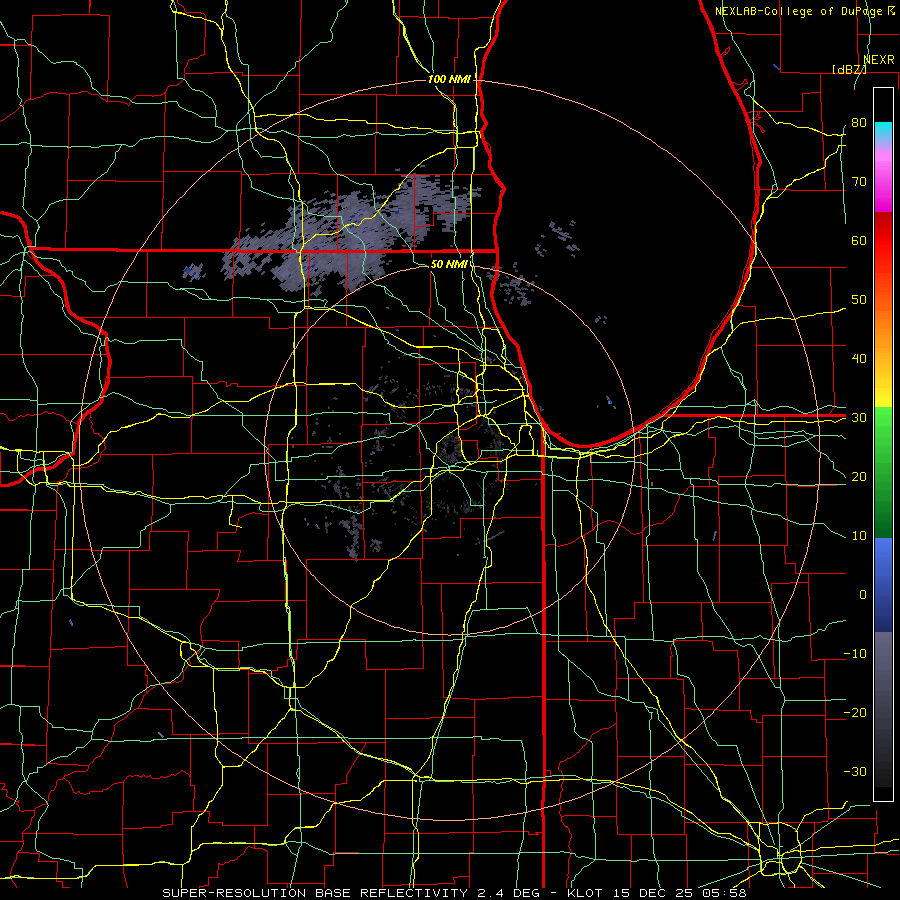Select the 100 NMI range ring label
The width and height of the screenshot is (900, 900).
[x=449, y=79]
